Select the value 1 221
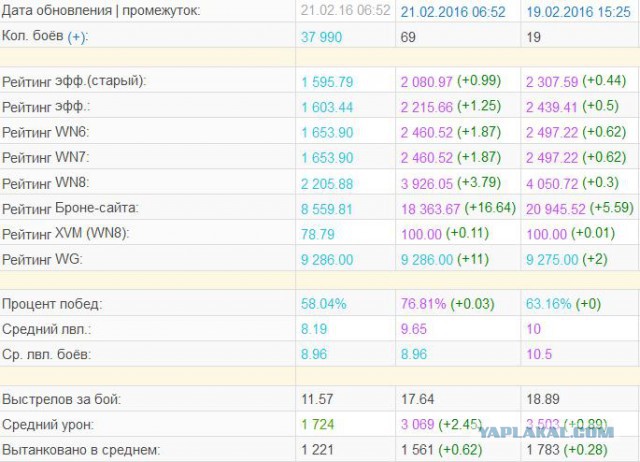Image resolution: width=640 pixels, height=462 pixels. point(317,450)
